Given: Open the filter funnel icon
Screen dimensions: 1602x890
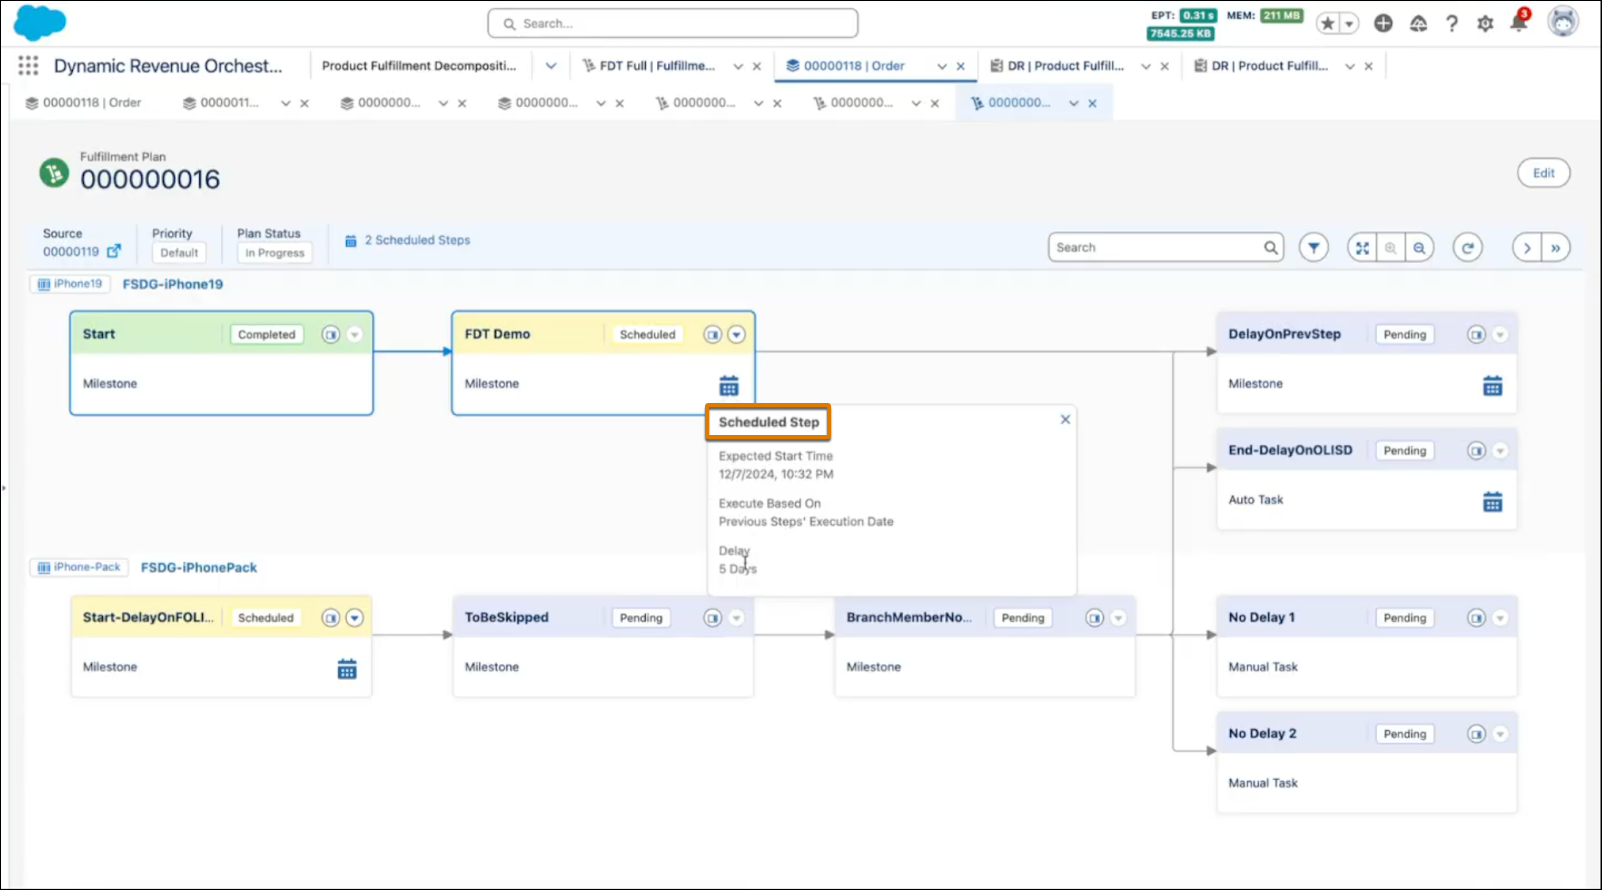Looking at the screenshot, I should tap(1314, 247).
